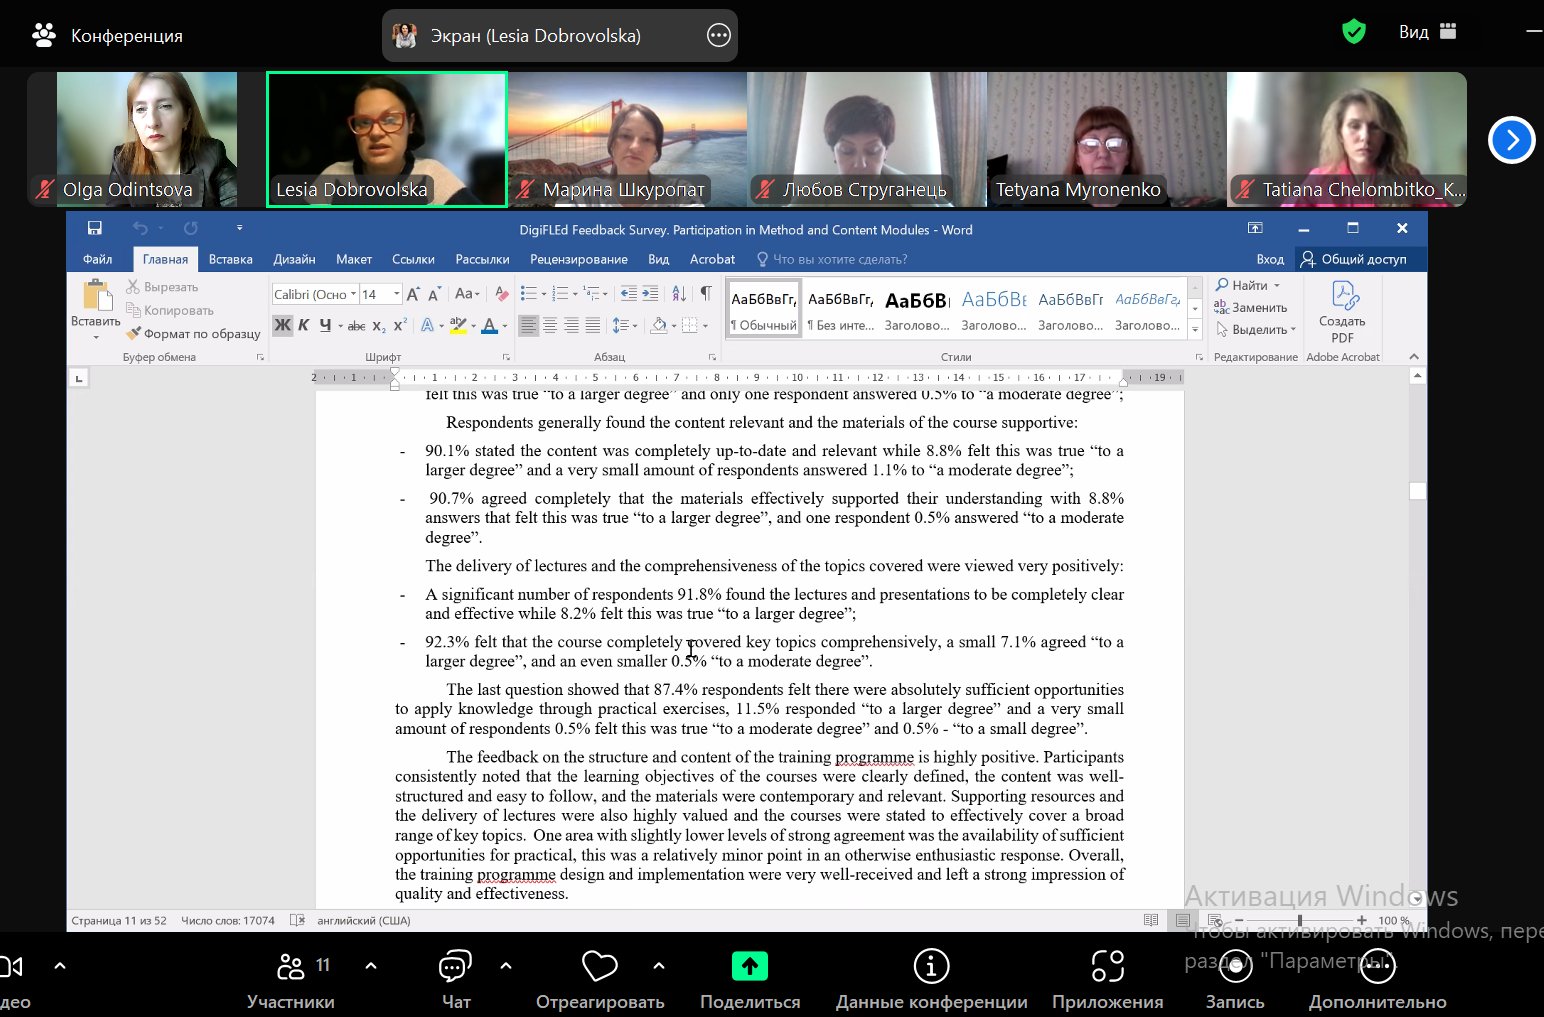Click the ribbon display options icon in Word title bar
Screen dimensions: 1544x1017
(1255, 229)
